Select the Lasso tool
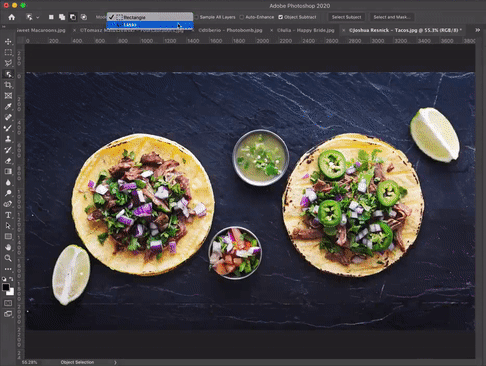 point(8,63)
